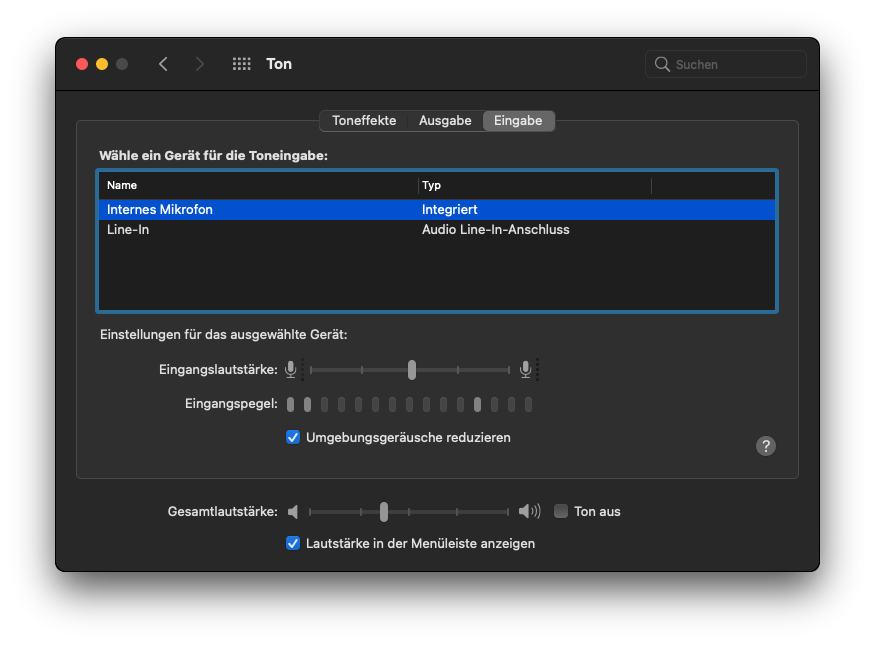Viewport: 875px width, 645px height.
Task: Click the large microphone icon right of slider
Action: click(x=525, y=370)
